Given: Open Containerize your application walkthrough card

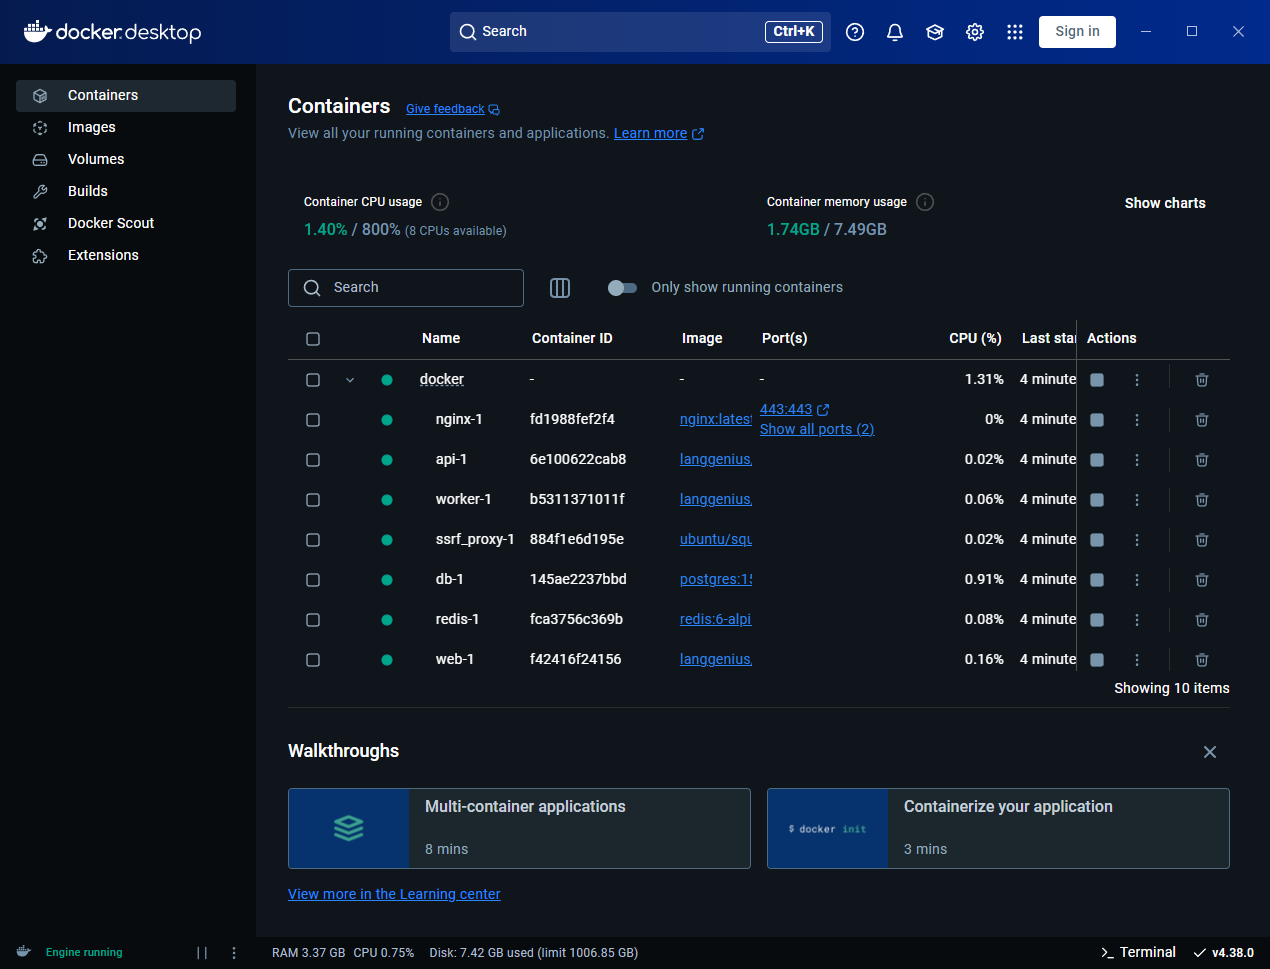Looking at the screenshot, I should [x=998, y=829].
